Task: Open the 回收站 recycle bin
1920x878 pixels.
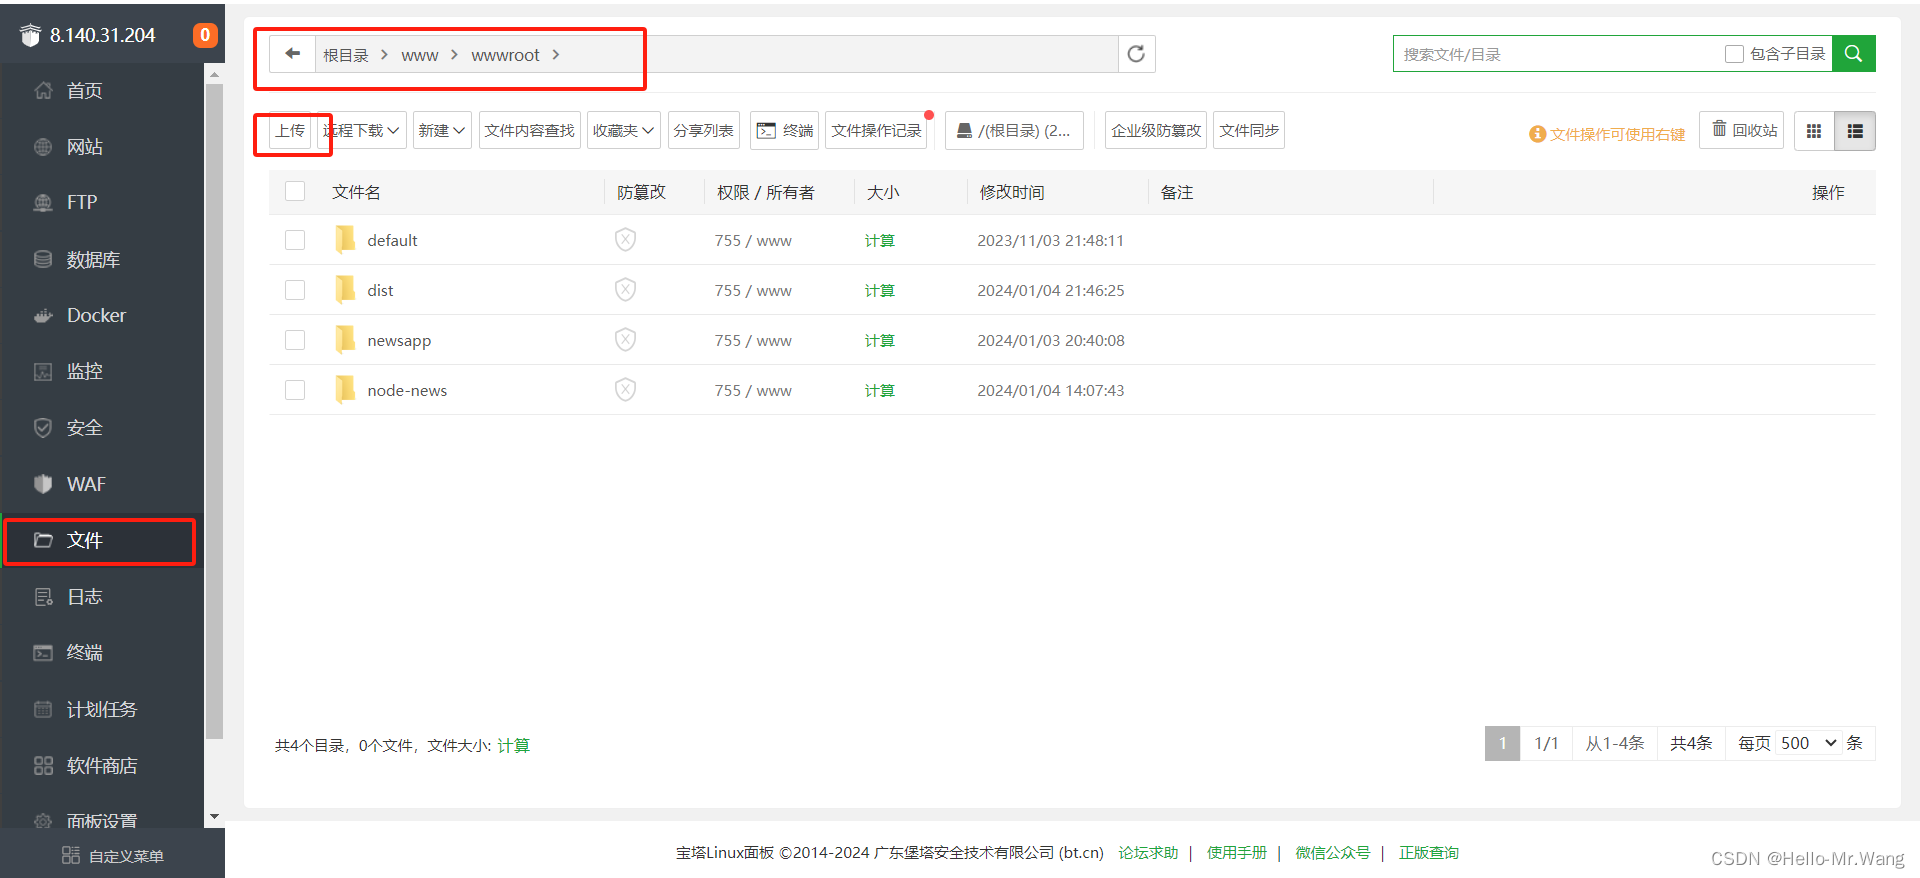Action: [x=1742, y=130]
